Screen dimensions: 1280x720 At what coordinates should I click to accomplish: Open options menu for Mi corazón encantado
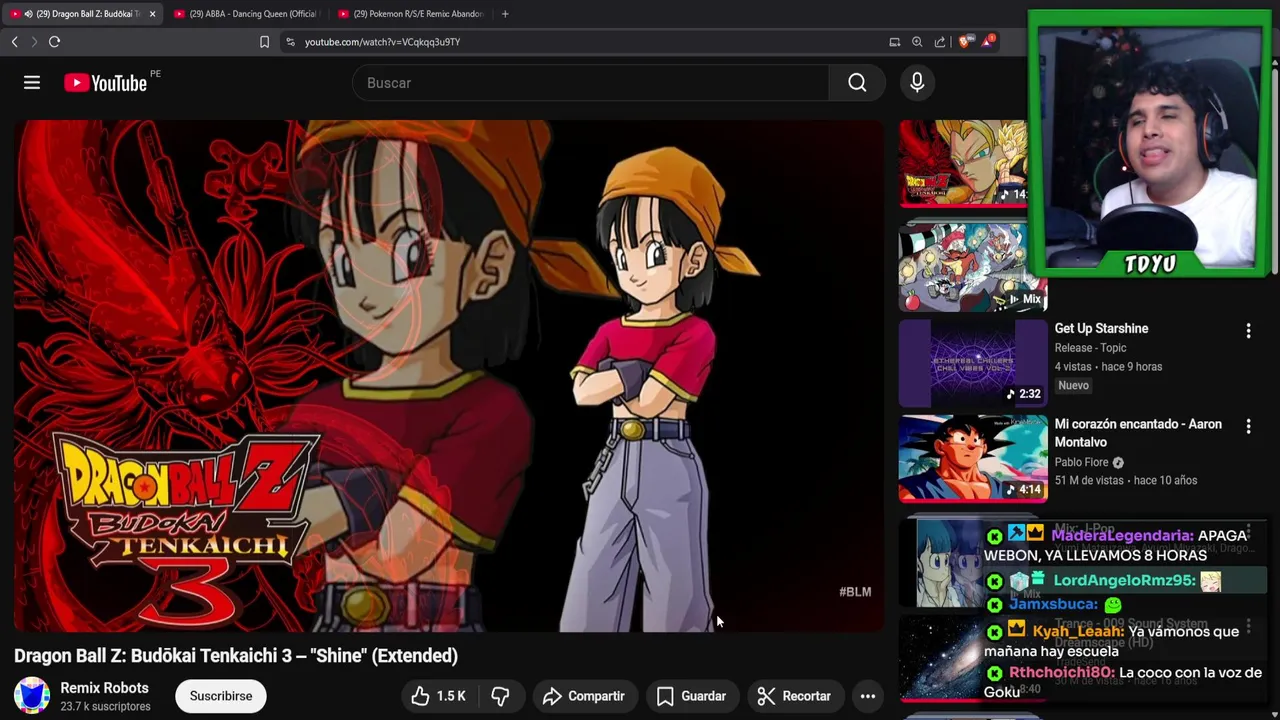[1248, 427]
